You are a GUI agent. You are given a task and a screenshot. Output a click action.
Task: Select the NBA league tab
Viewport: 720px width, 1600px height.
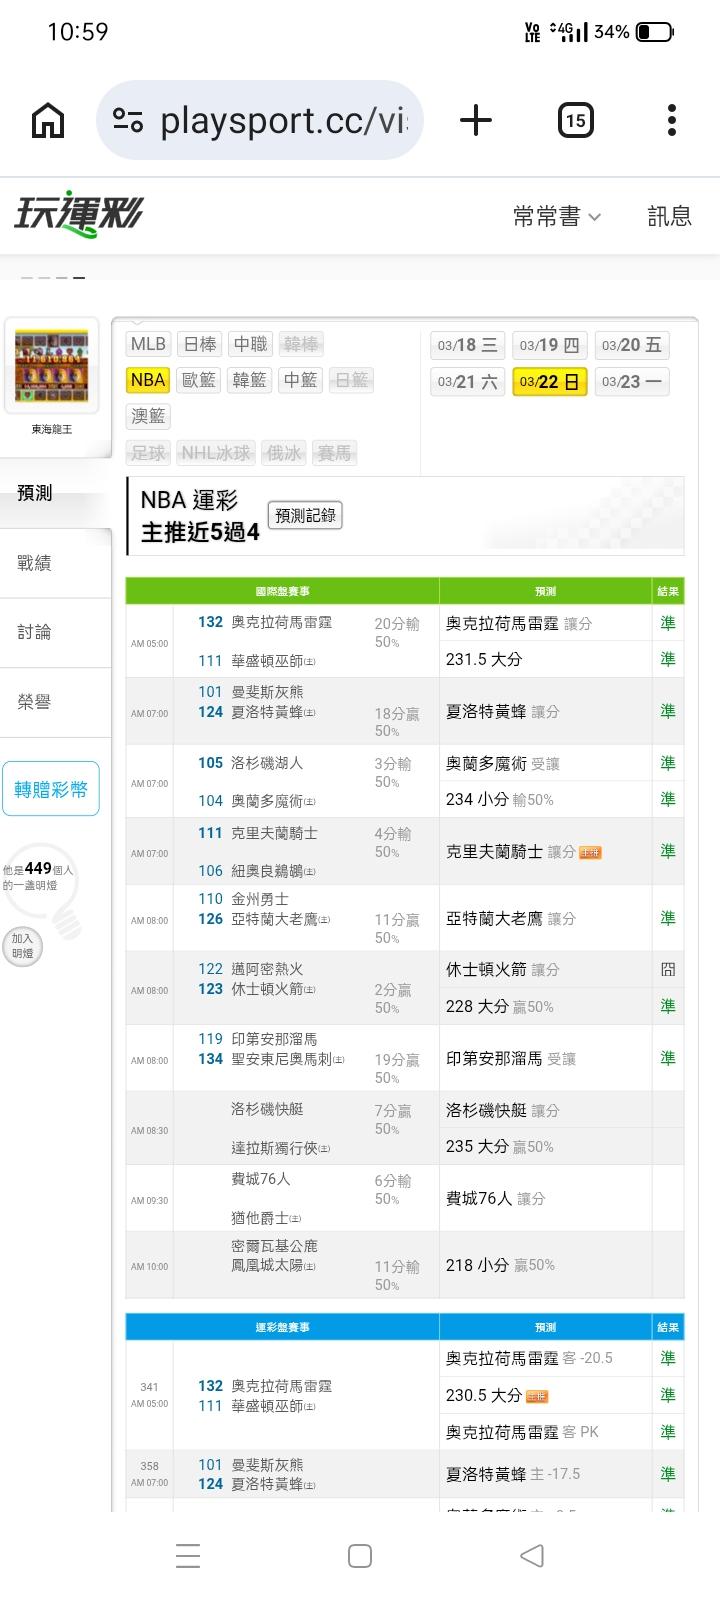click(x=148, y=380)
